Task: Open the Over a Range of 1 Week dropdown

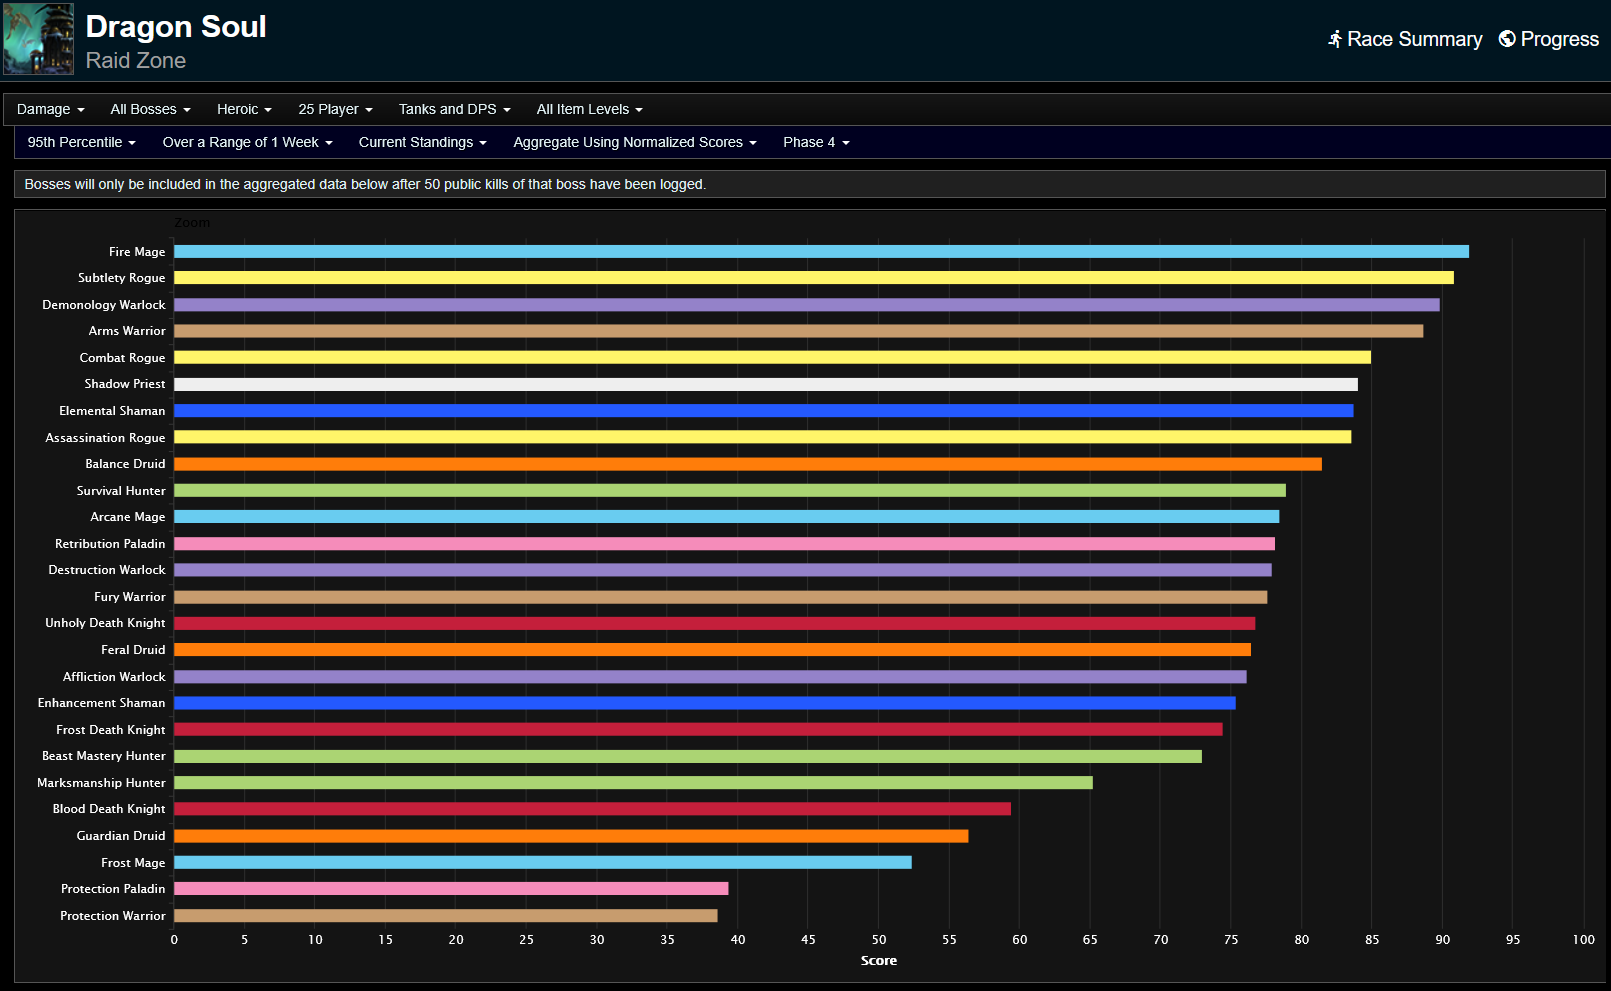Action: 246,142
